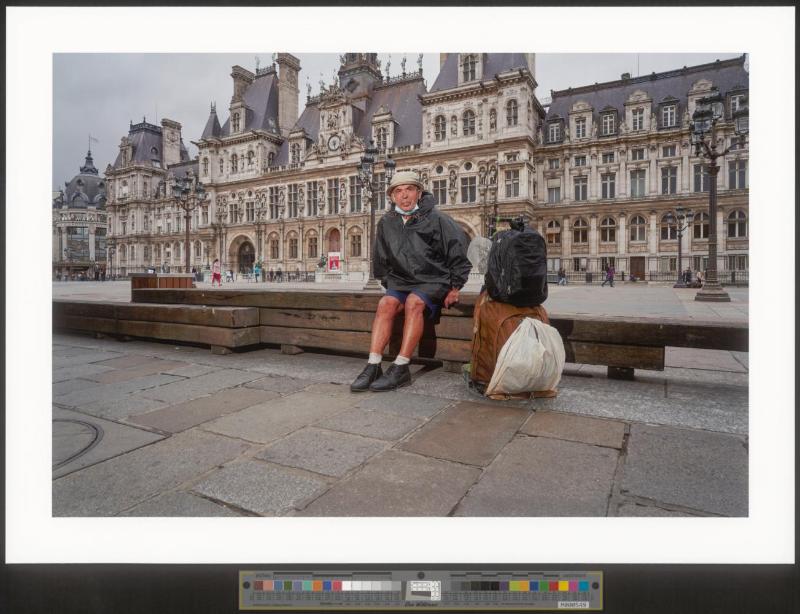Select the red poster near the building entrance
The width and height of the screenshot is (800, 614).
point(333,262)
